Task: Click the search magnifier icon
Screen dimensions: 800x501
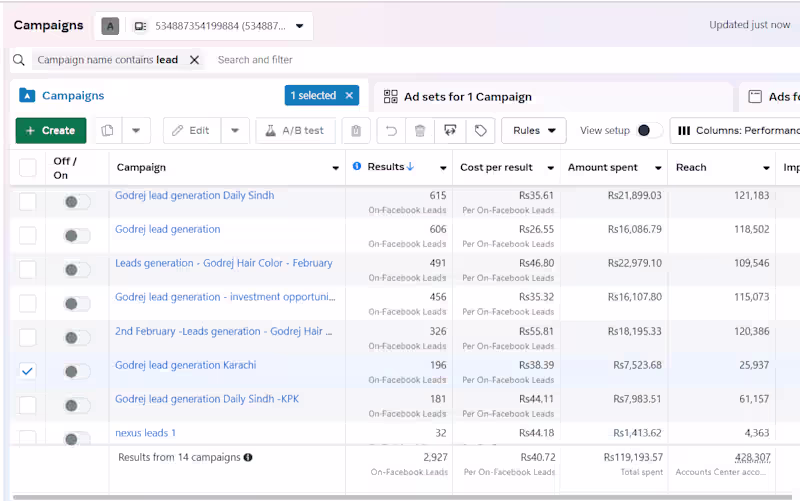Action: pos(18,60)
